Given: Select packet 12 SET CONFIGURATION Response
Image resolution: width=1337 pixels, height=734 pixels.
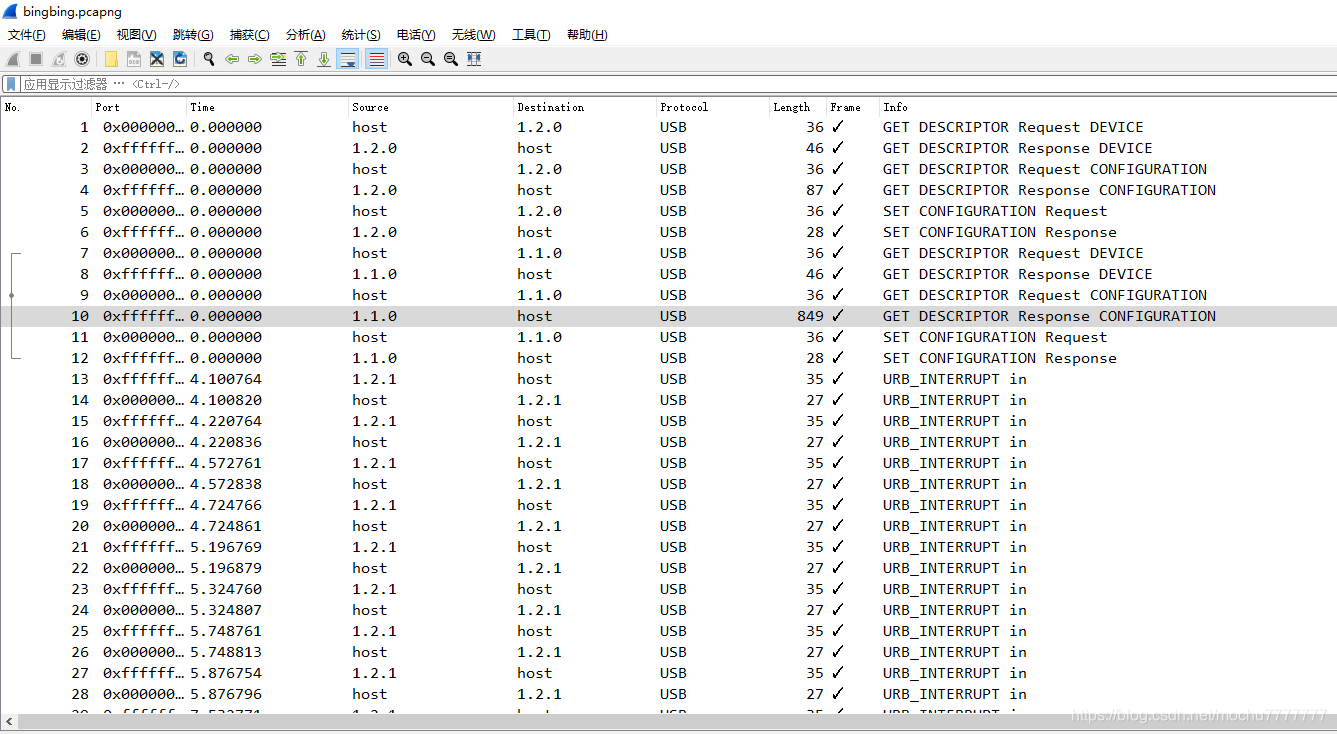Looking at the screenshot, I should [668, 358].
